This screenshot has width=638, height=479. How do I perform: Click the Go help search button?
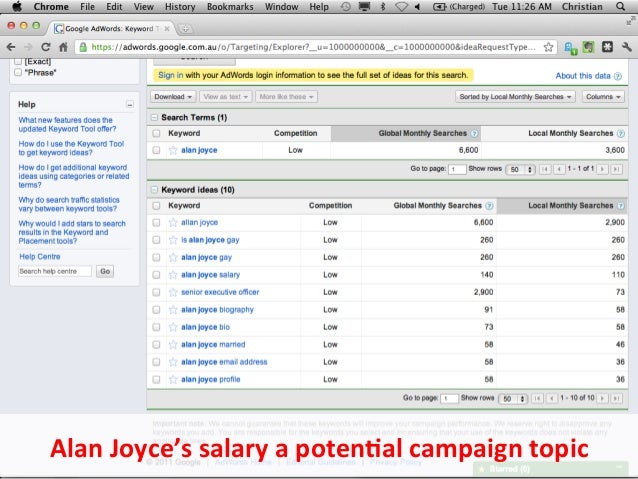point(105,271)
